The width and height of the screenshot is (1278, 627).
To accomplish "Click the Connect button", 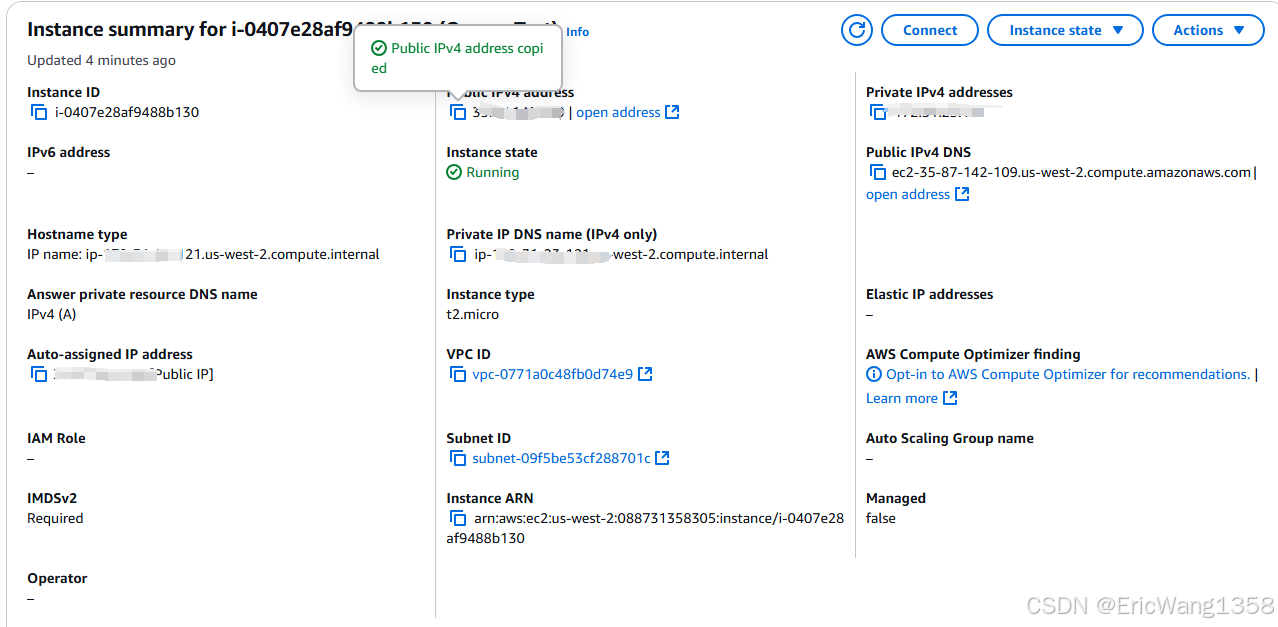I will [930, 30].
